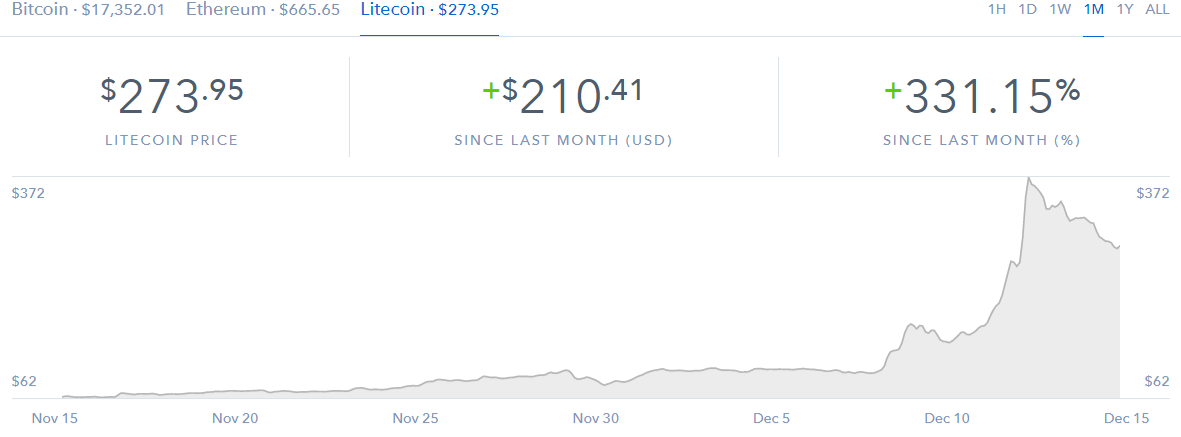Choose the 1M time range

1093,10
